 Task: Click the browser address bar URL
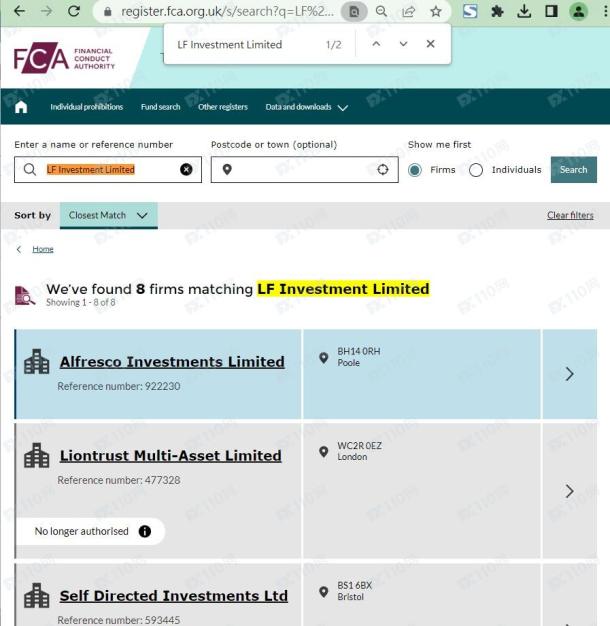(x=228, y=12)
